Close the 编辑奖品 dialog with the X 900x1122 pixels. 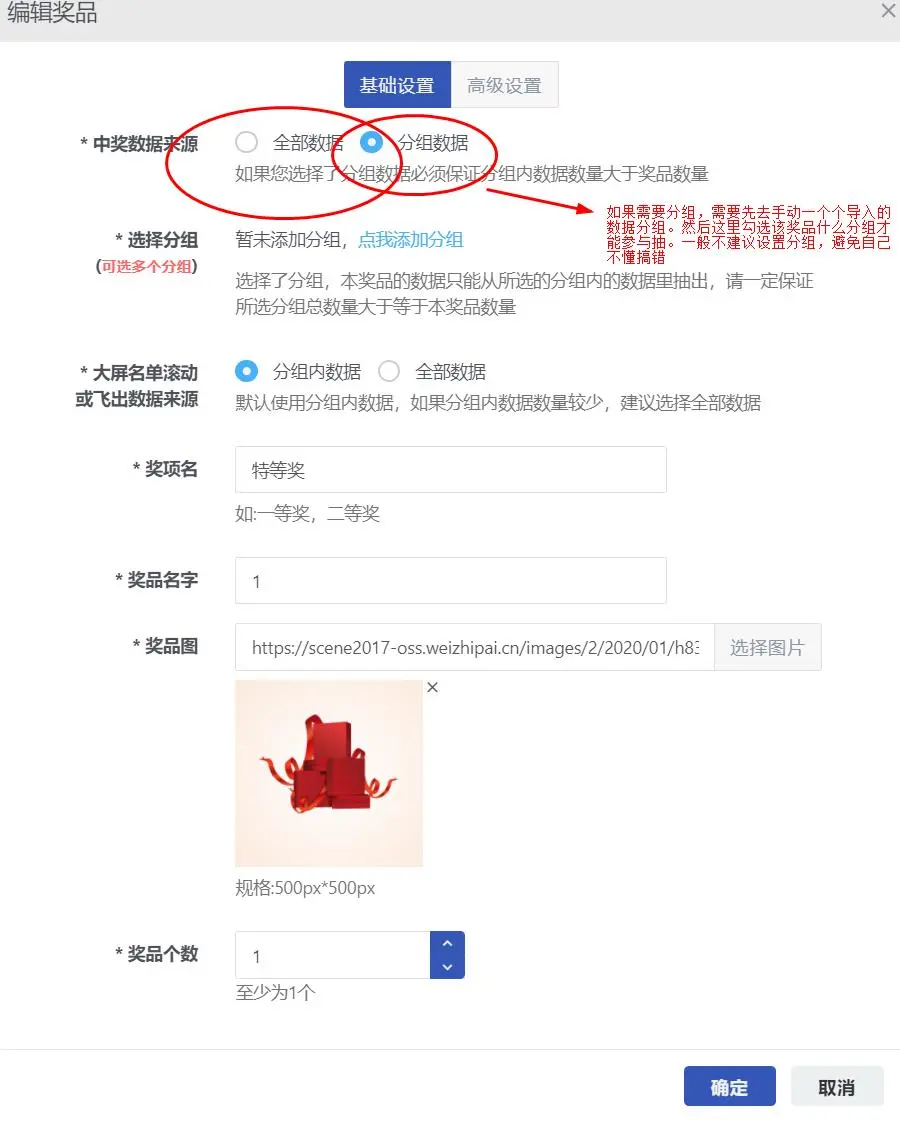click(889, 11)
